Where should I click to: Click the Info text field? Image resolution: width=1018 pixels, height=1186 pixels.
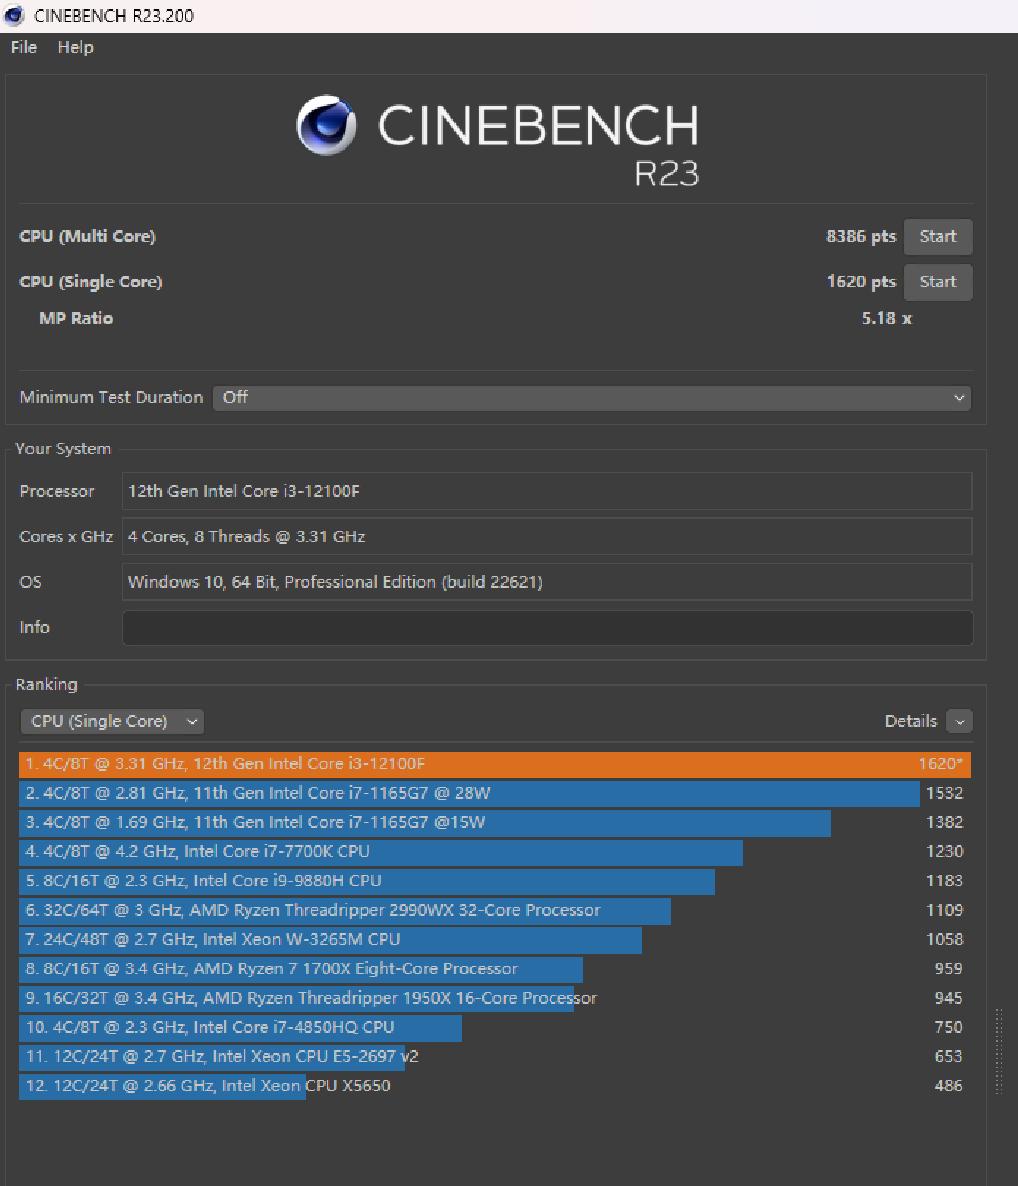pyautogui.click(x=546, y=628)
